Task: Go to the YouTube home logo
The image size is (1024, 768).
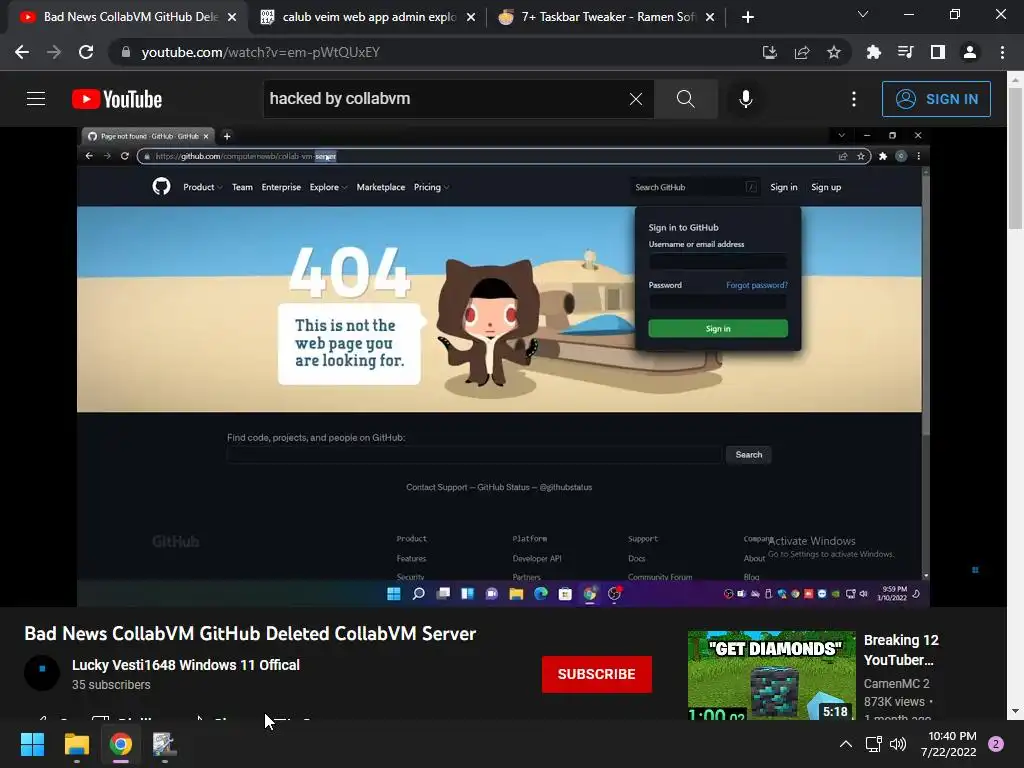Action: tap(117, 99)
